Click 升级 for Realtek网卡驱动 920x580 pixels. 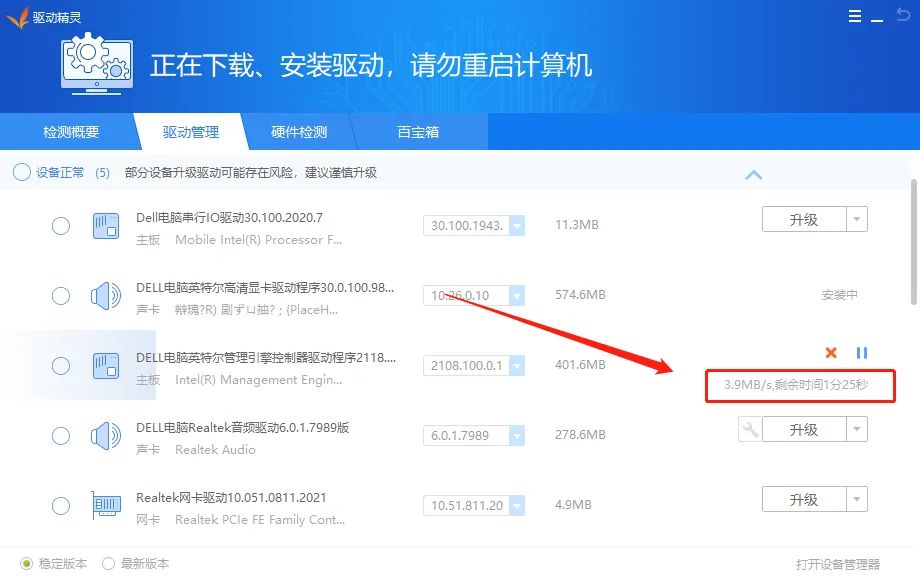point(804,499)
